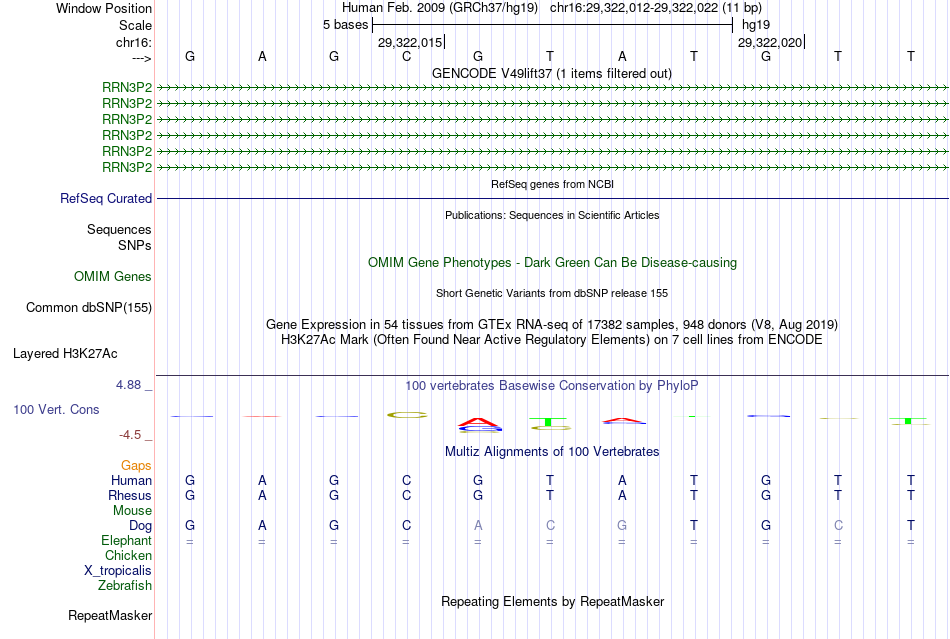Click the RefSeq Curated gene line
The height and width of the screenshot is (639, 950).
click(553, 199)
